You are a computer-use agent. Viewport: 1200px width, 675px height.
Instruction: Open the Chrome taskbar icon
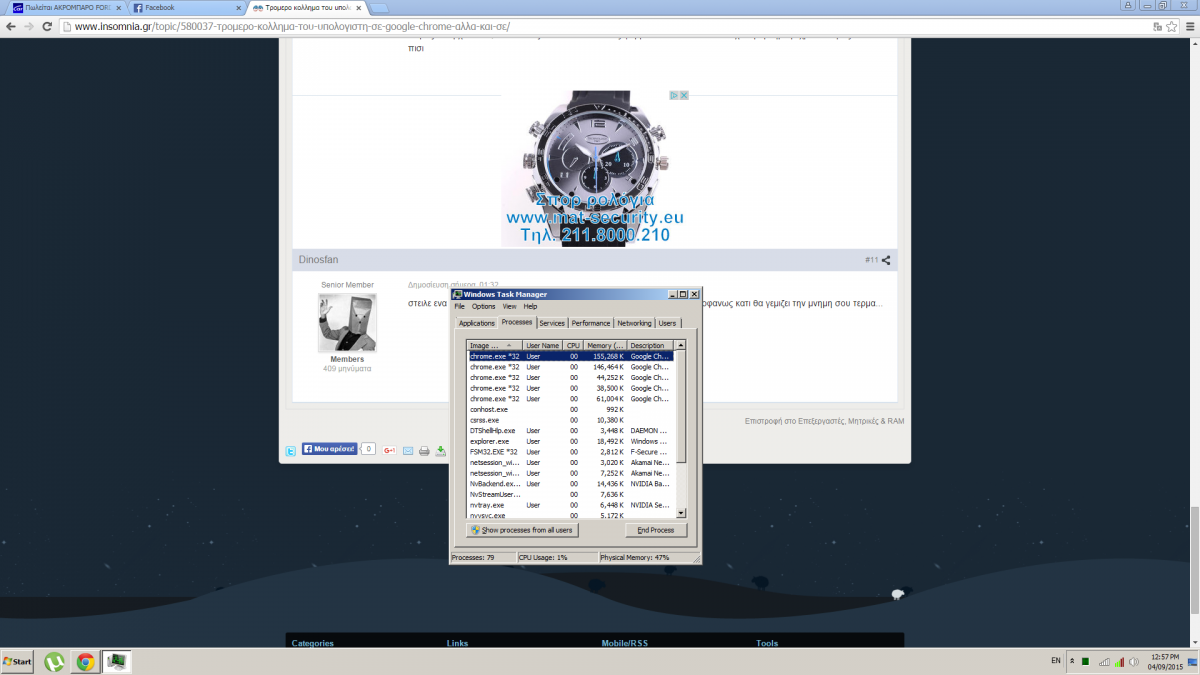tap(86, 661)
